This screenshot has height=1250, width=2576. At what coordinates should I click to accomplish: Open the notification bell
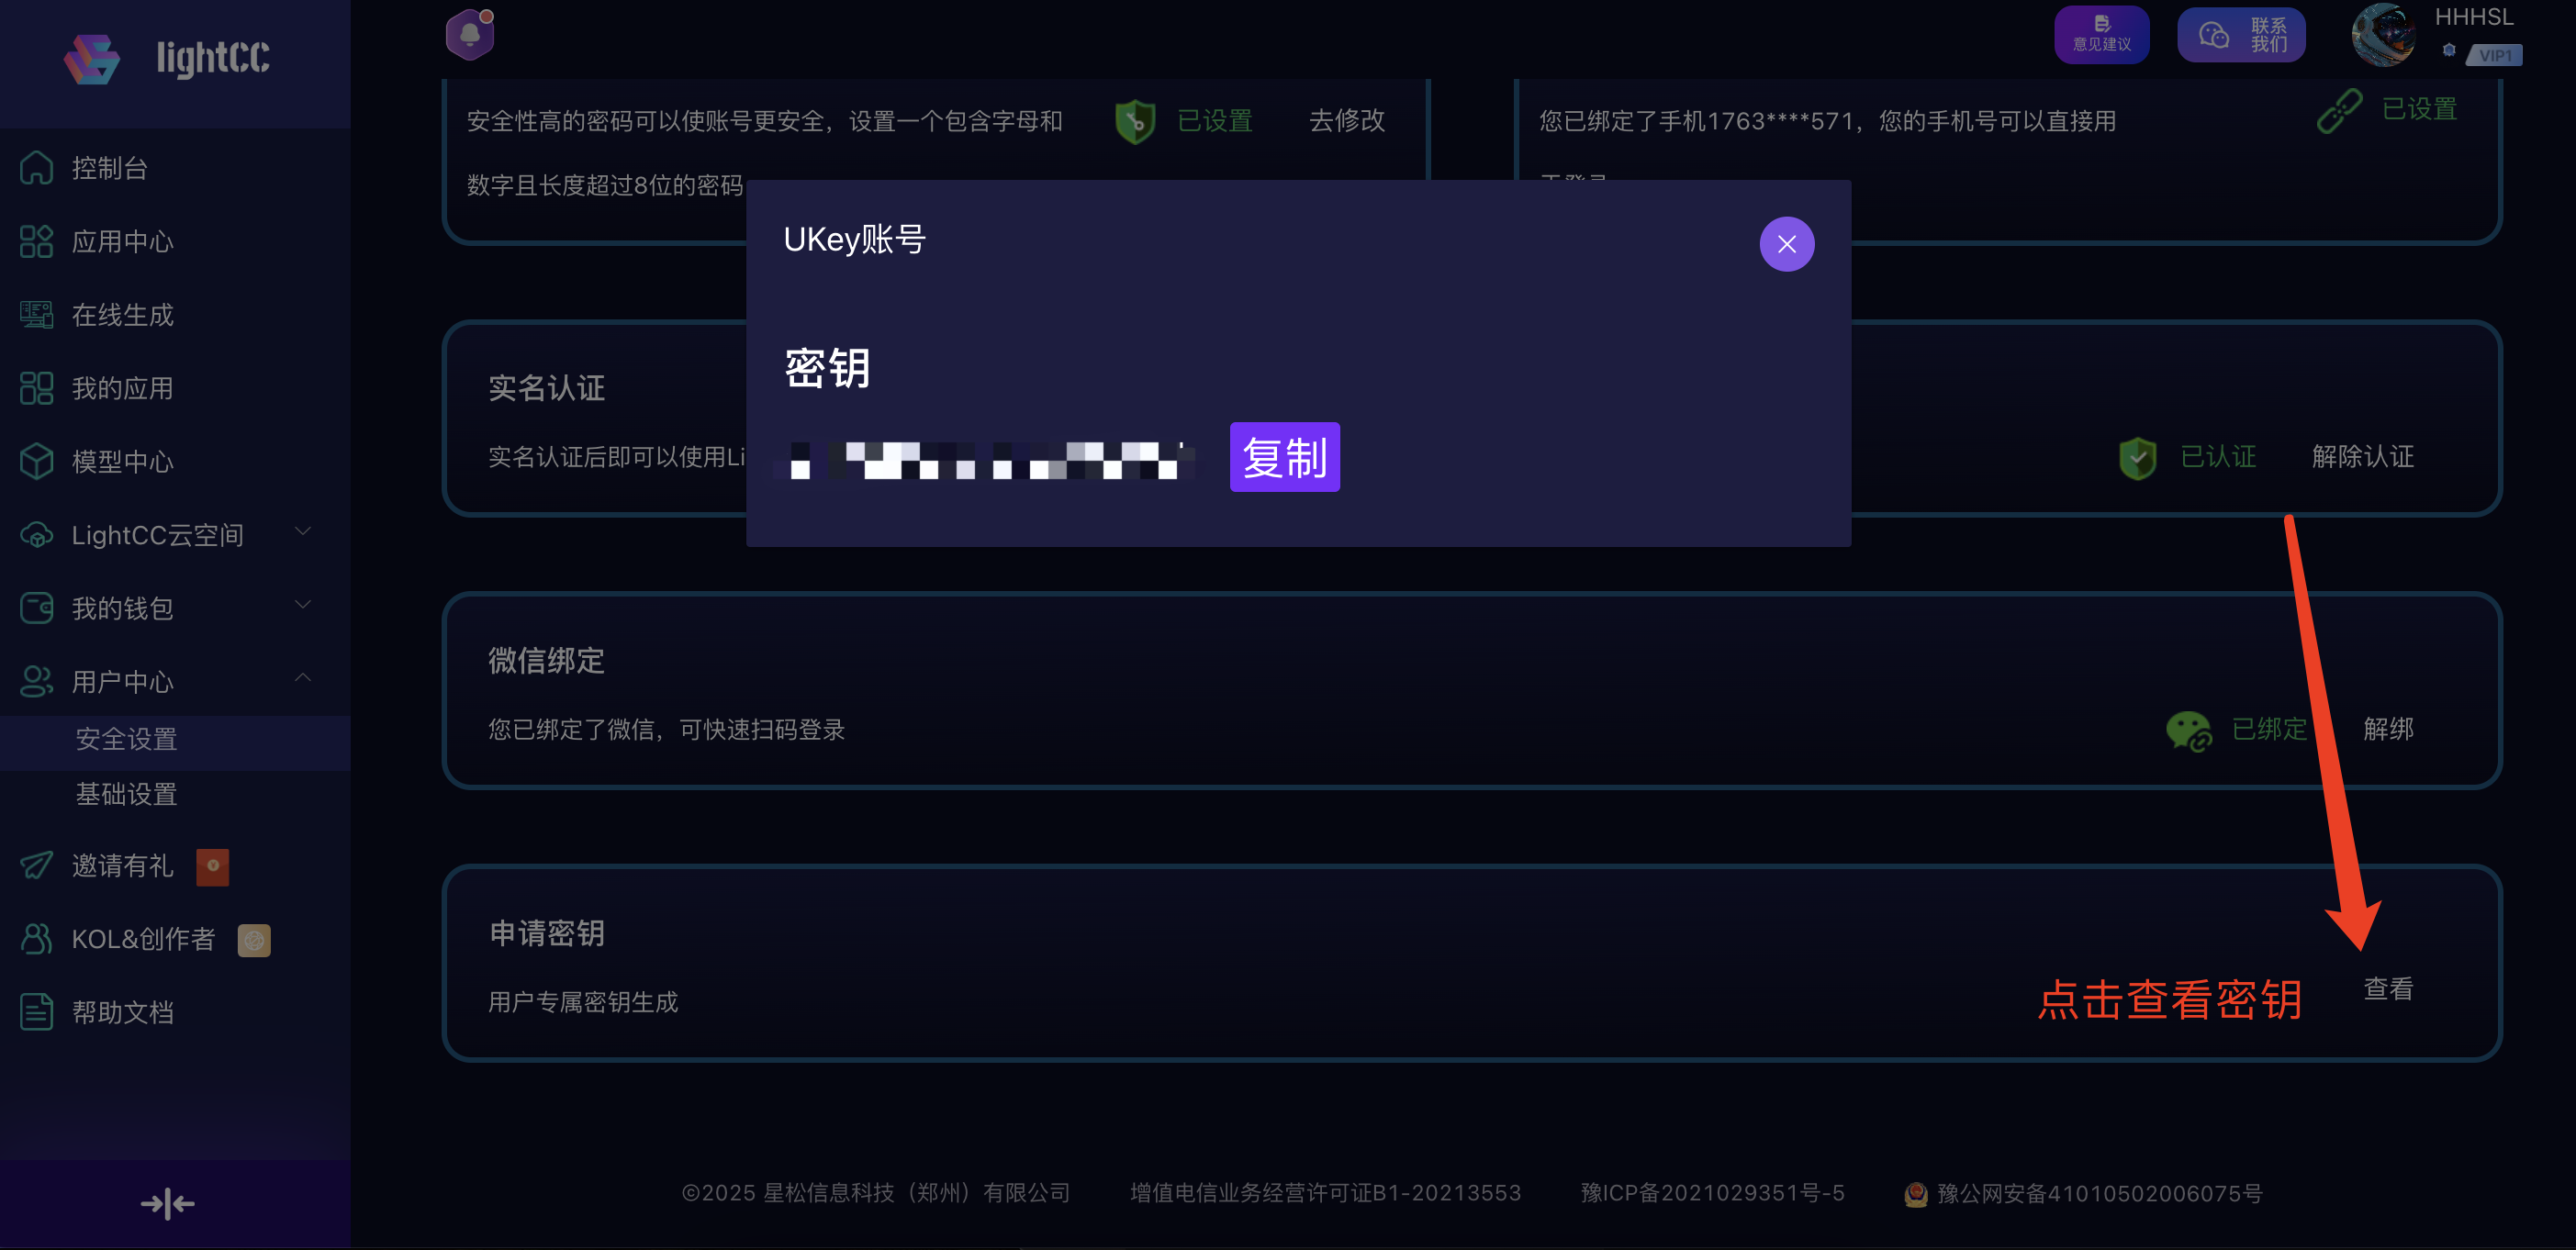[470, 35]
